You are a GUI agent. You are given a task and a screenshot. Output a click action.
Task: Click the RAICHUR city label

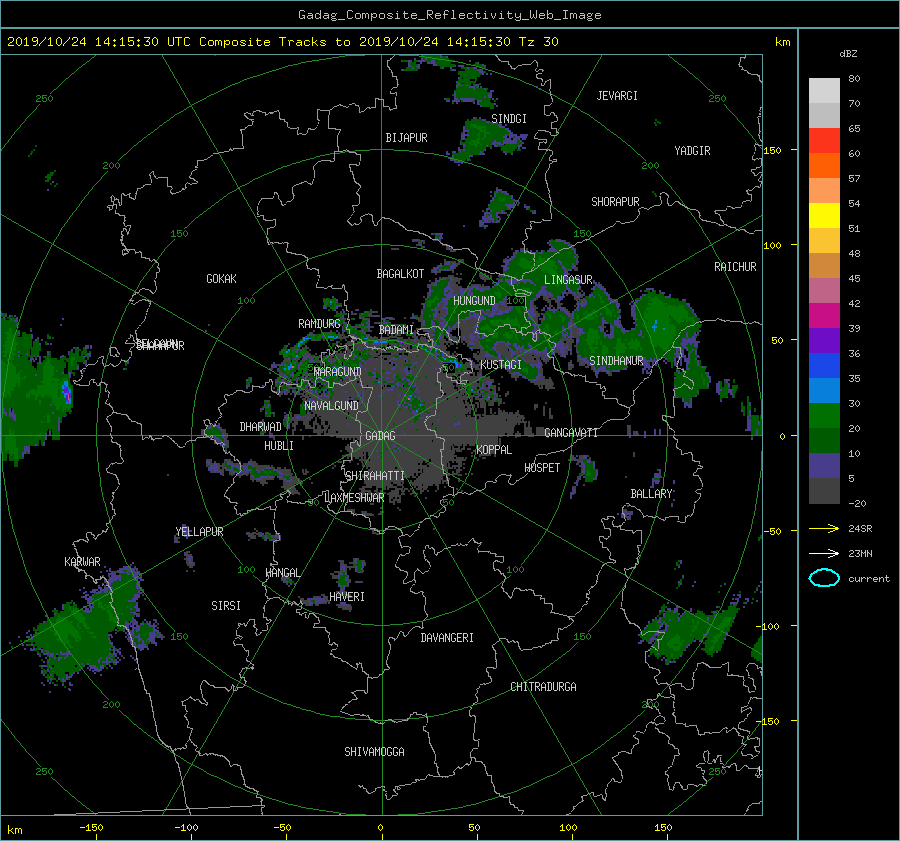click(735, 267)
